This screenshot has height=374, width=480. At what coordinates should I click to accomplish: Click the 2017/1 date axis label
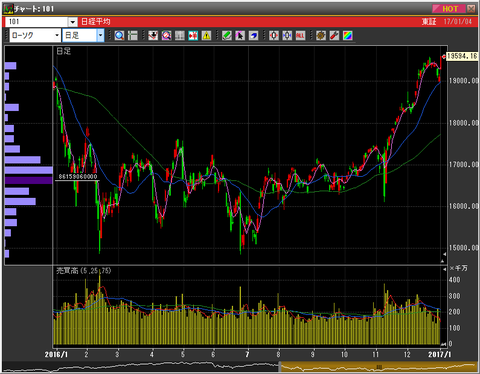(x=439, y=354)
